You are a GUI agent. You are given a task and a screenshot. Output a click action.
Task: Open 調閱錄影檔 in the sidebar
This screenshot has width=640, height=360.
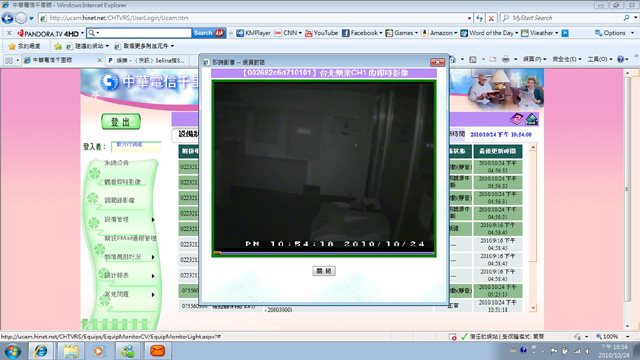119,200
